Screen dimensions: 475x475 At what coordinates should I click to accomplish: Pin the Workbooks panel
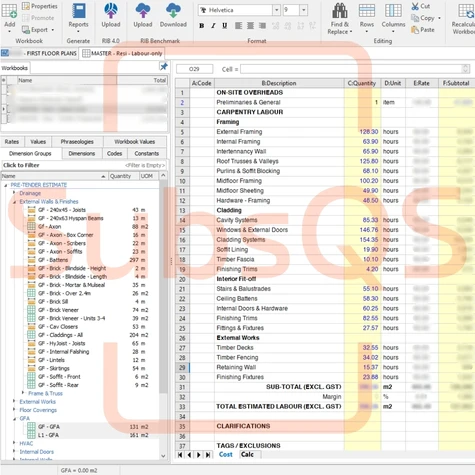tap(164, 67)
